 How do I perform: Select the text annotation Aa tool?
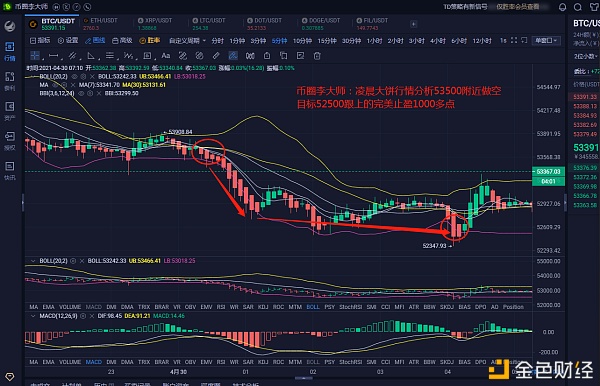(x=165, y=56)
